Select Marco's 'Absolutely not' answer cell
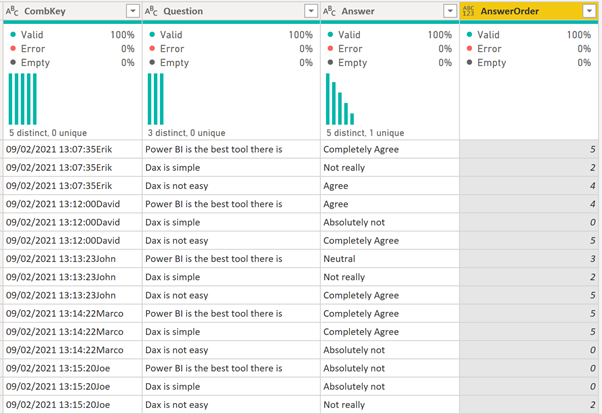This screenshot has width=602, height=414. click(390, 350)
